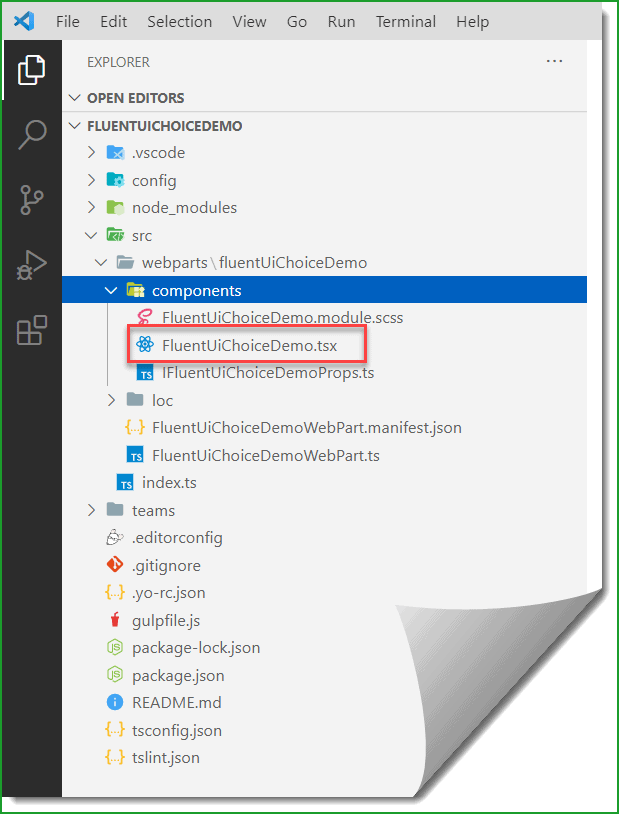The height and width of the screenshot is (814, 619).
Task: Click the Node icon of package.json
Action: tap(115, 675)
